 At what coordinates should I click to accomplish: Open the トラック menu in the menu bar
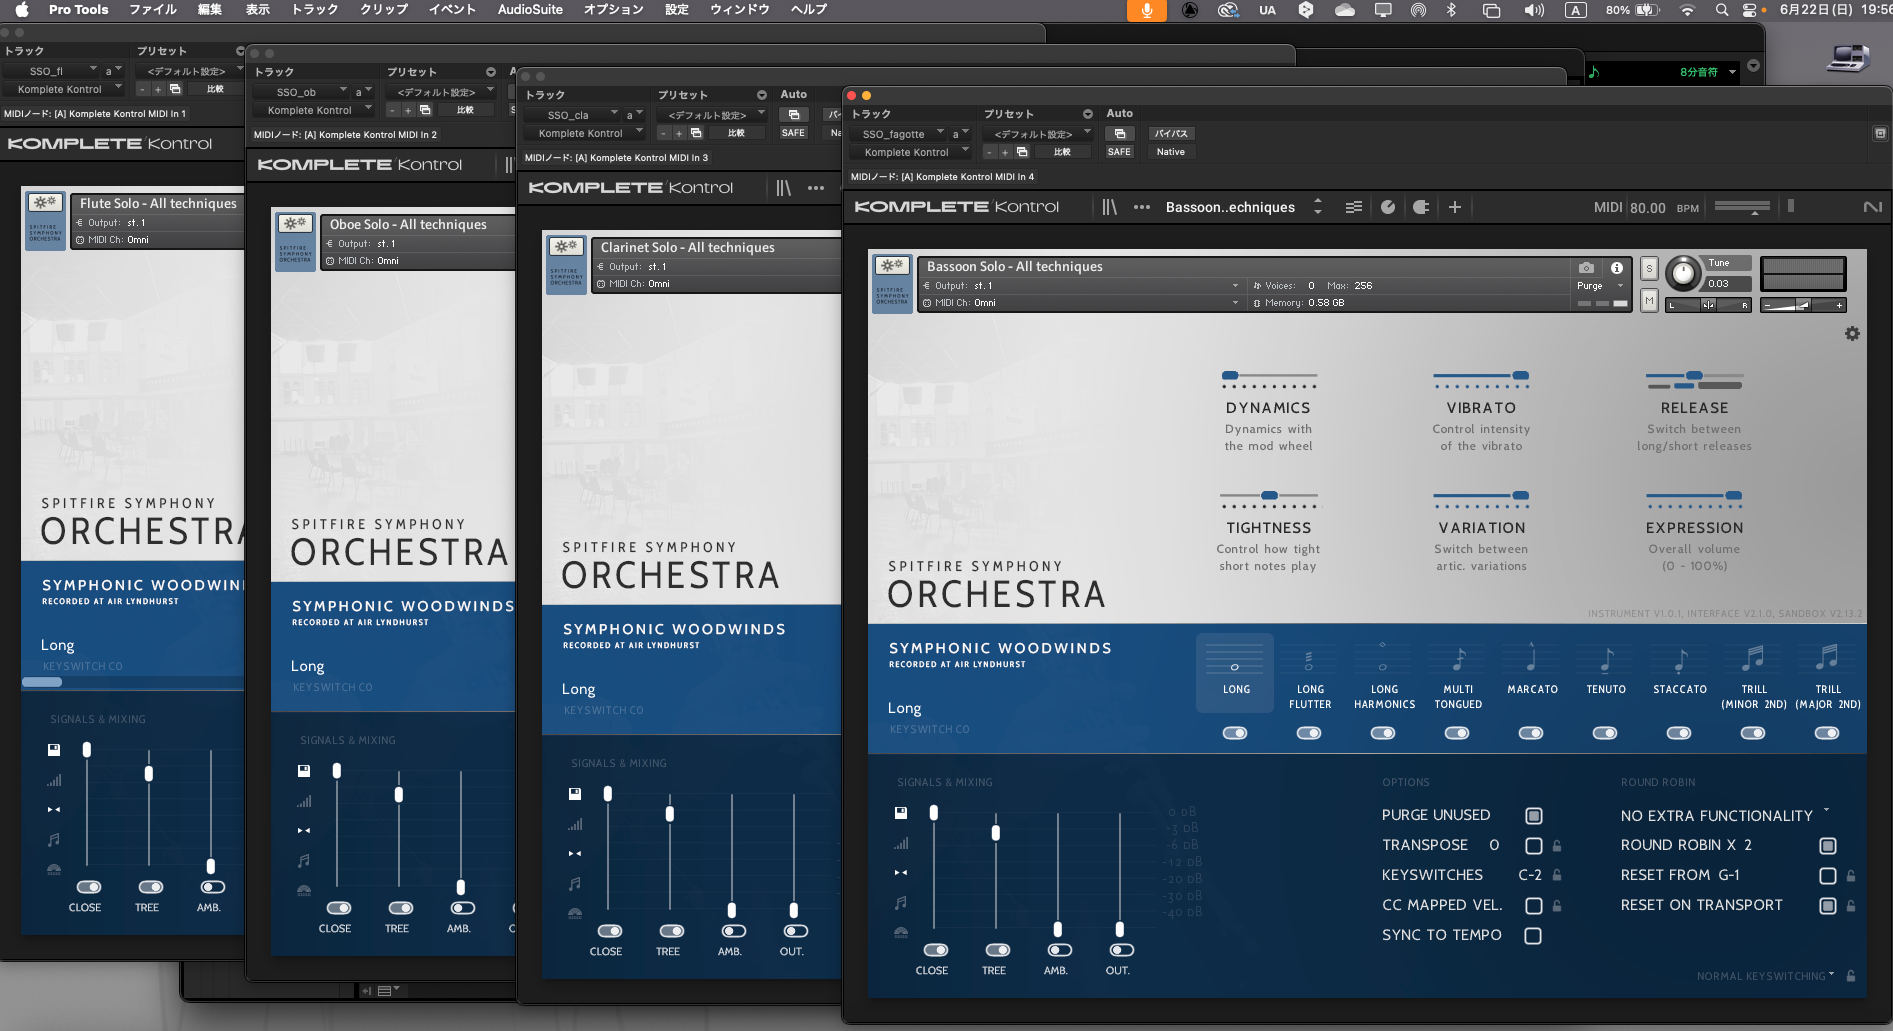tap(314, 9)
